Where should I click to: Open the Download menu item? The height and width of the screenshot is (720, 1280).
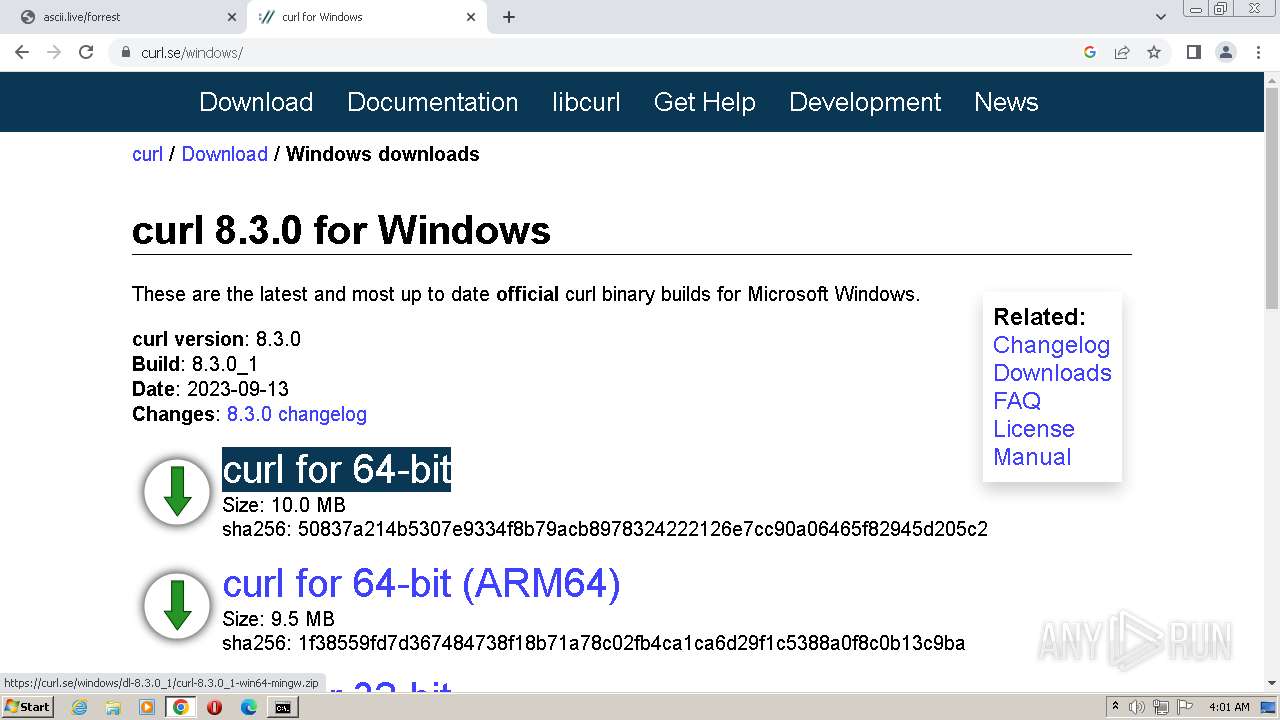click(x=256, y=102)
